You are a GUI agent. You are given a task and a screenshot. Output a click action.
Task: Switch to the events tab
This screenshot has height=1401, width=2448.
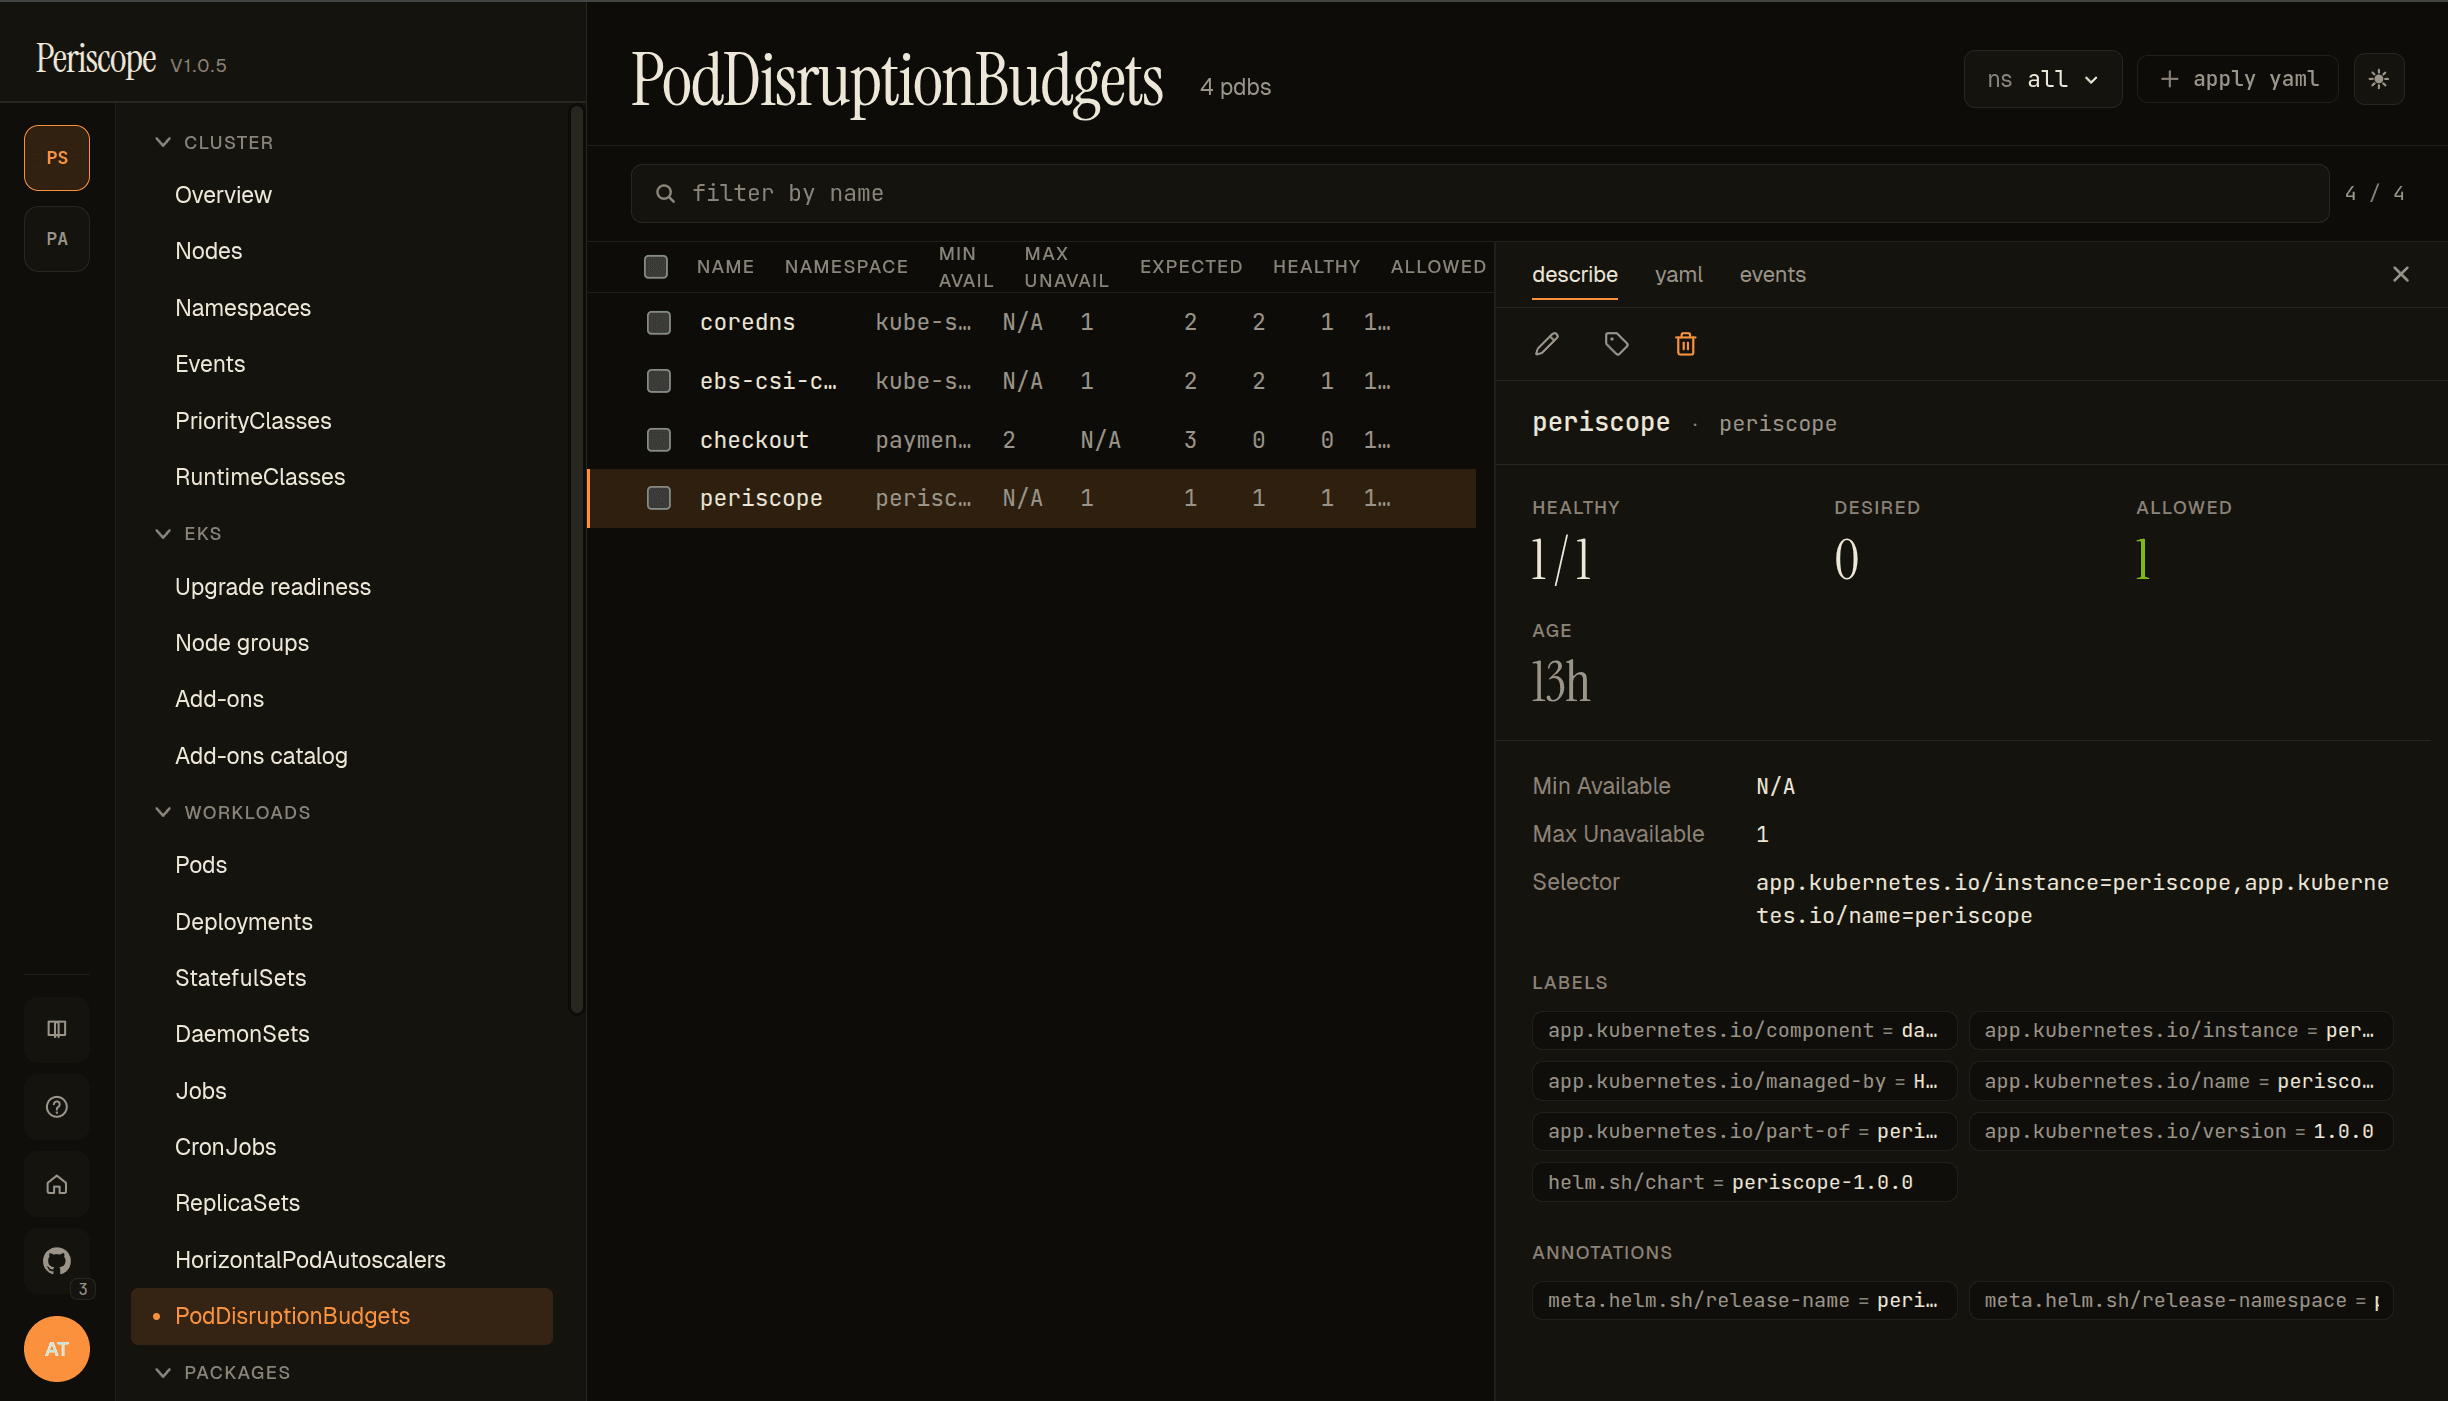pyautogui.click(x=1773, y=274)
